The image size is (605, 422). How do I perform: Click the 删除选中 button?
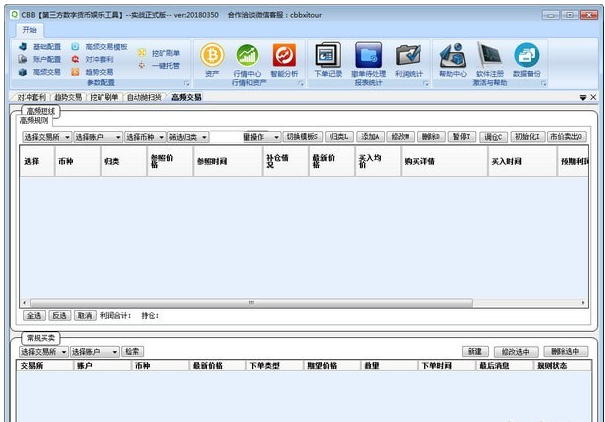565,351
